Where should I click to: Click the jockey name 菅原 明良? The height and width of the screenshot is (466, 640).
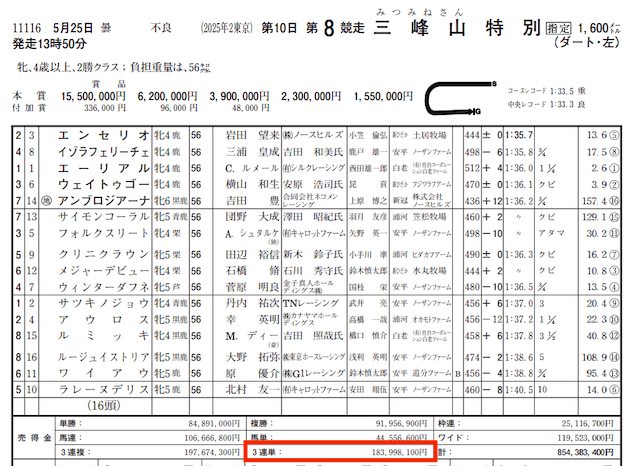(x=252, y=287)
